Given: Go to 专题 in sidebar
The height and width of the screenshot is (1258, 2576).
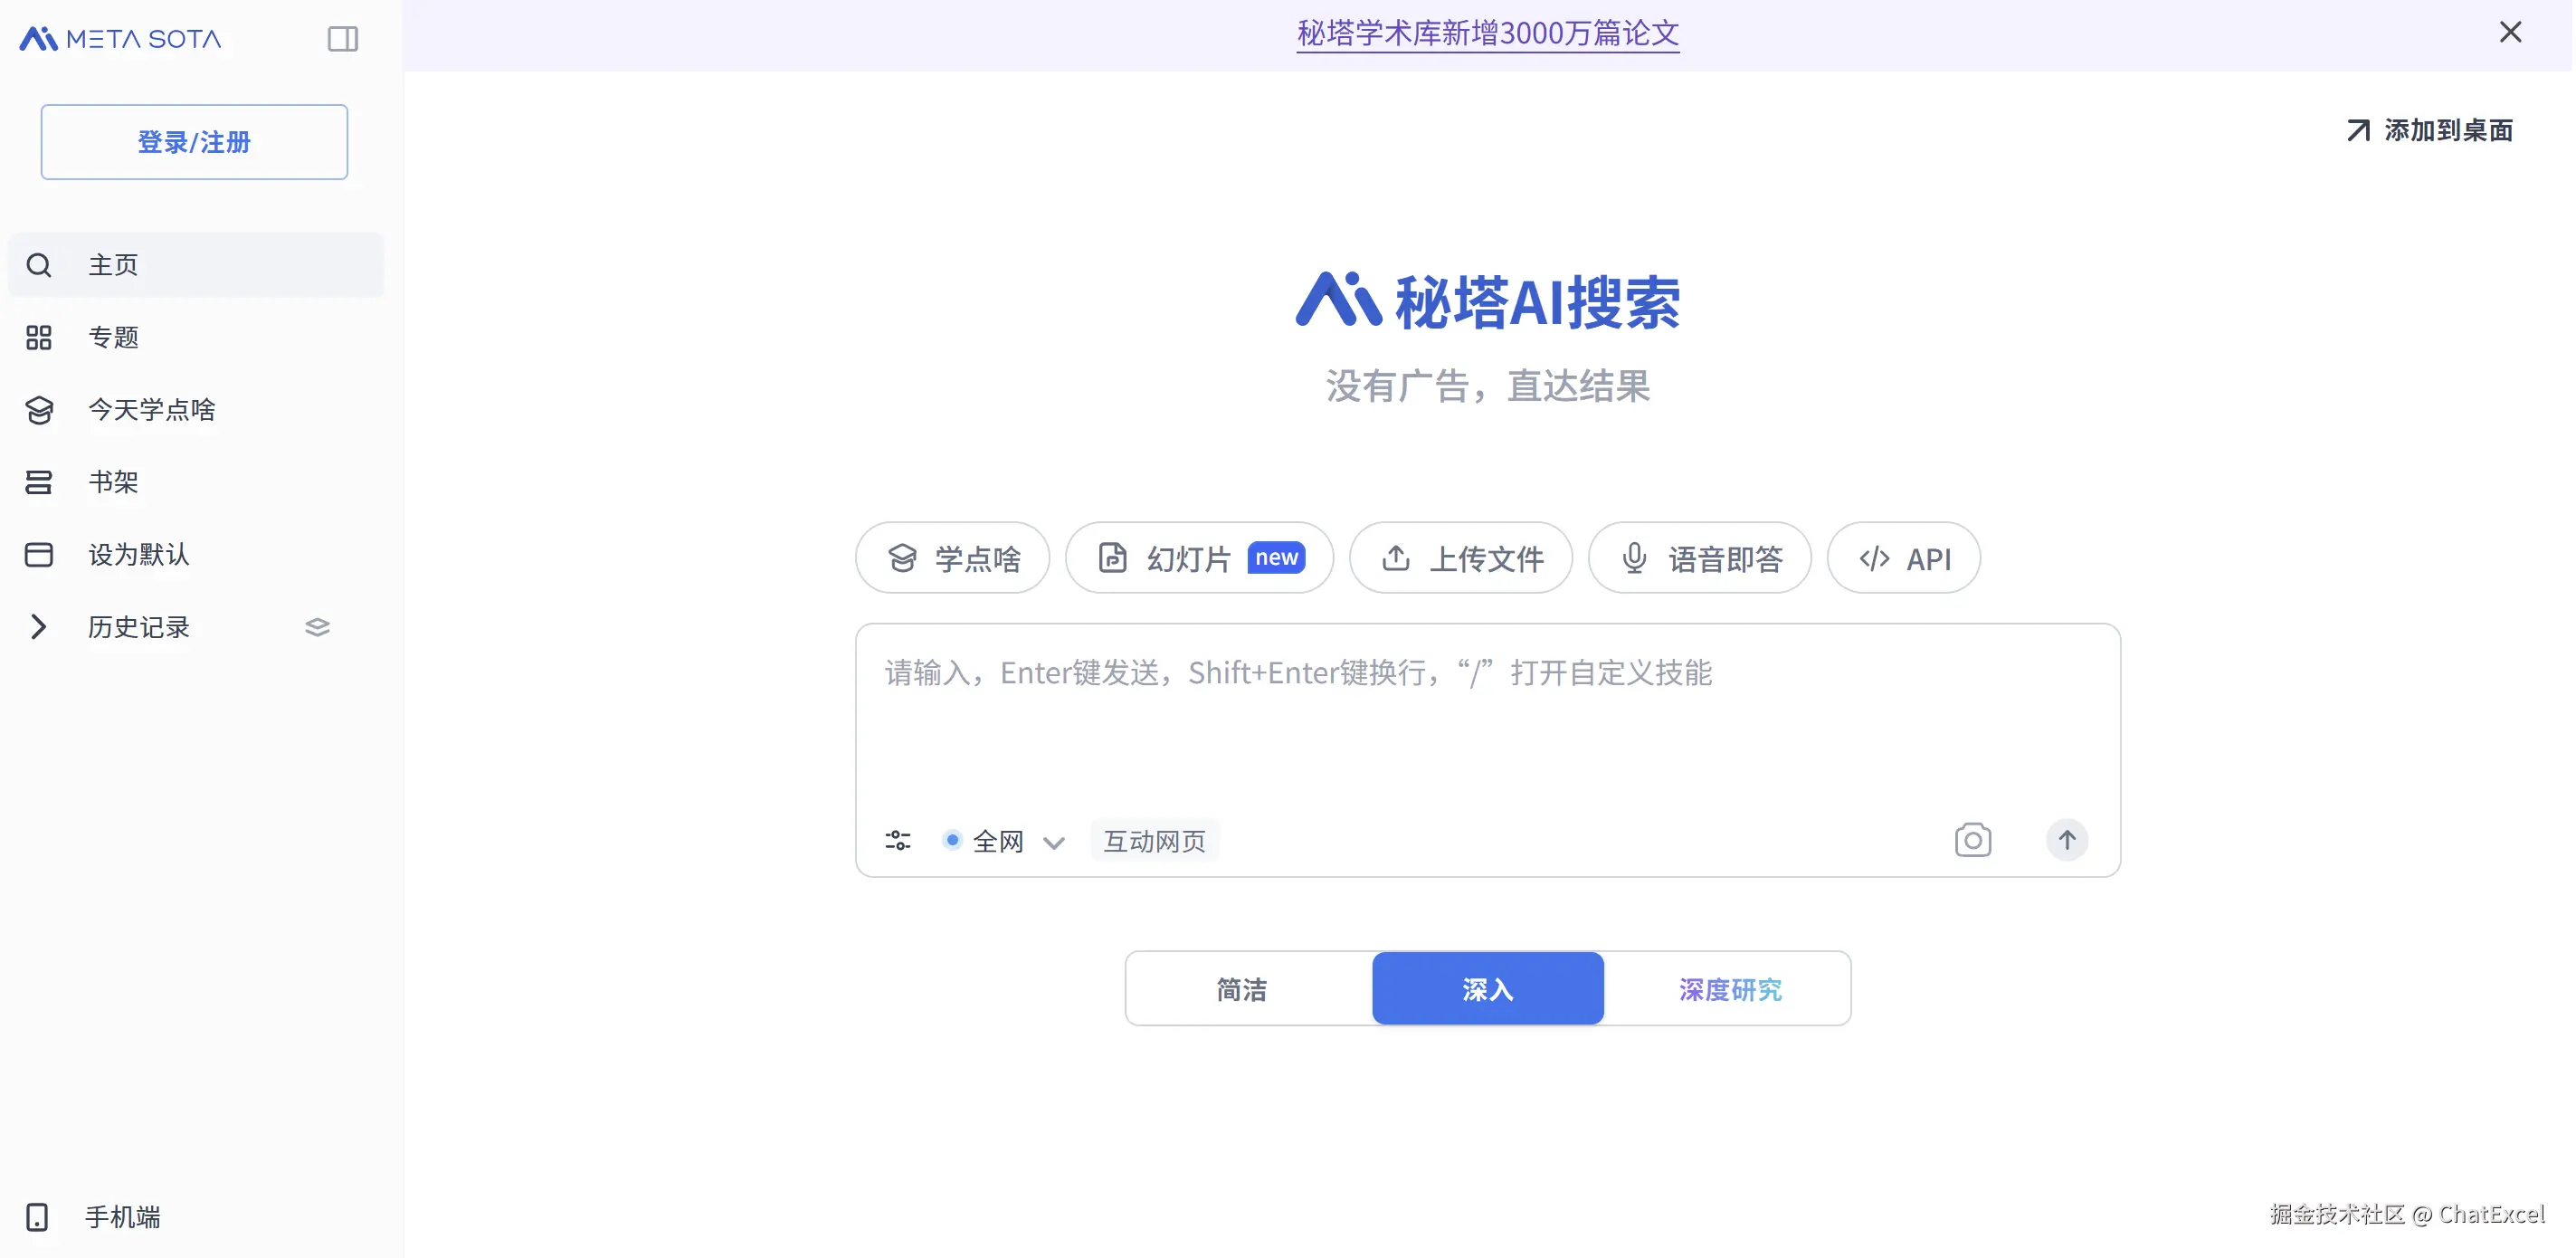Looking at the screenshot, I should click(113, 337).
